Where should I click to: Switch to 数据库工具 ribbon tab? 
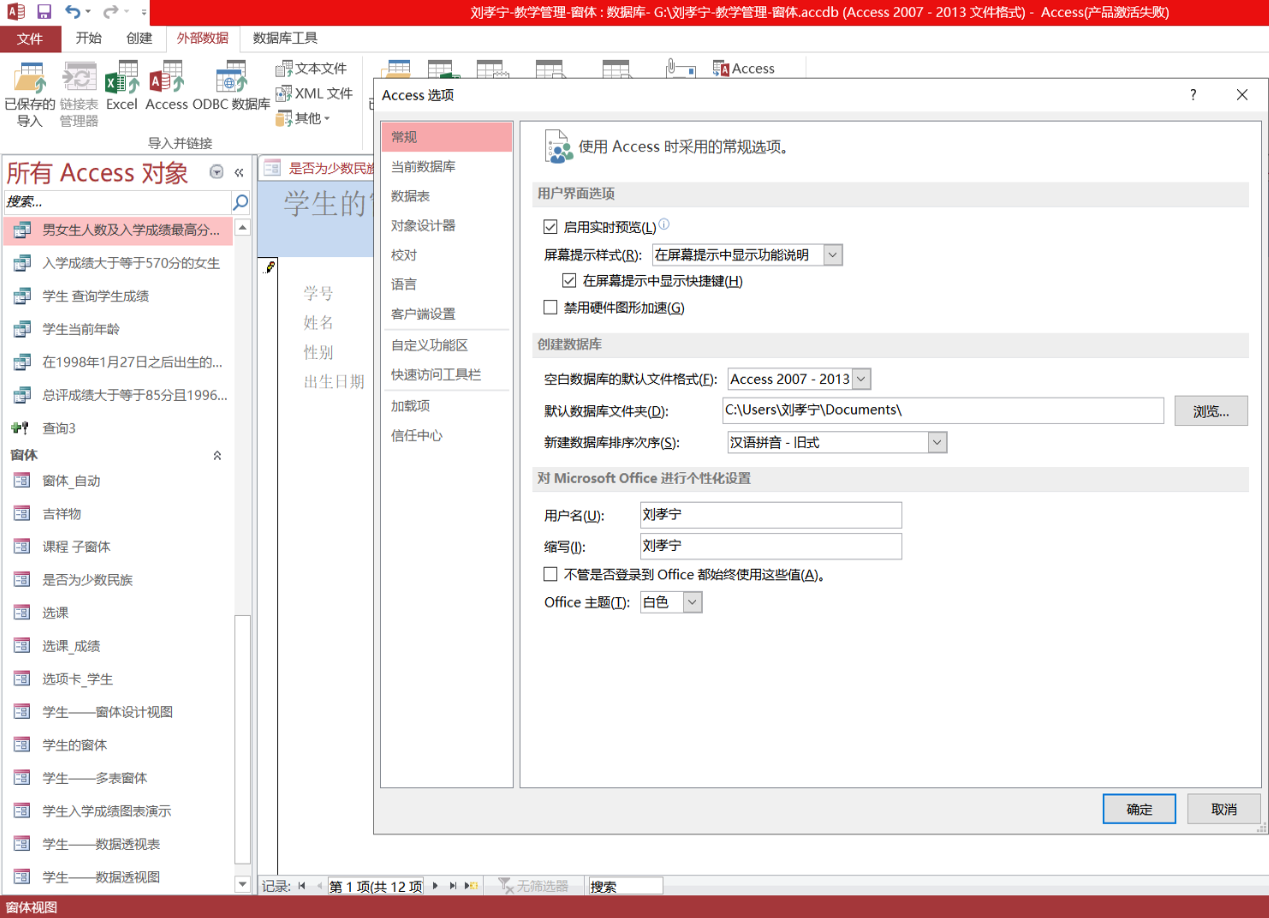[x=285, y=39]
